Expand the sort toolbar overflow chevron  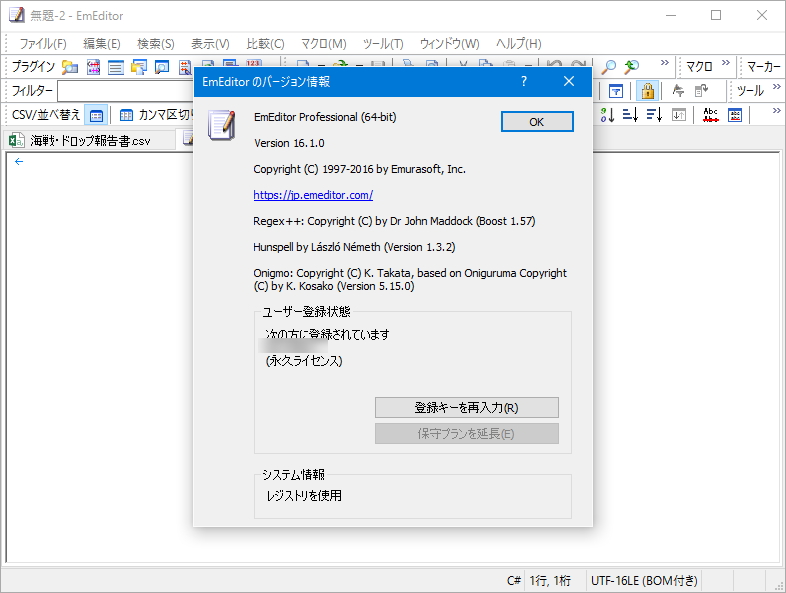pos(776,111)
